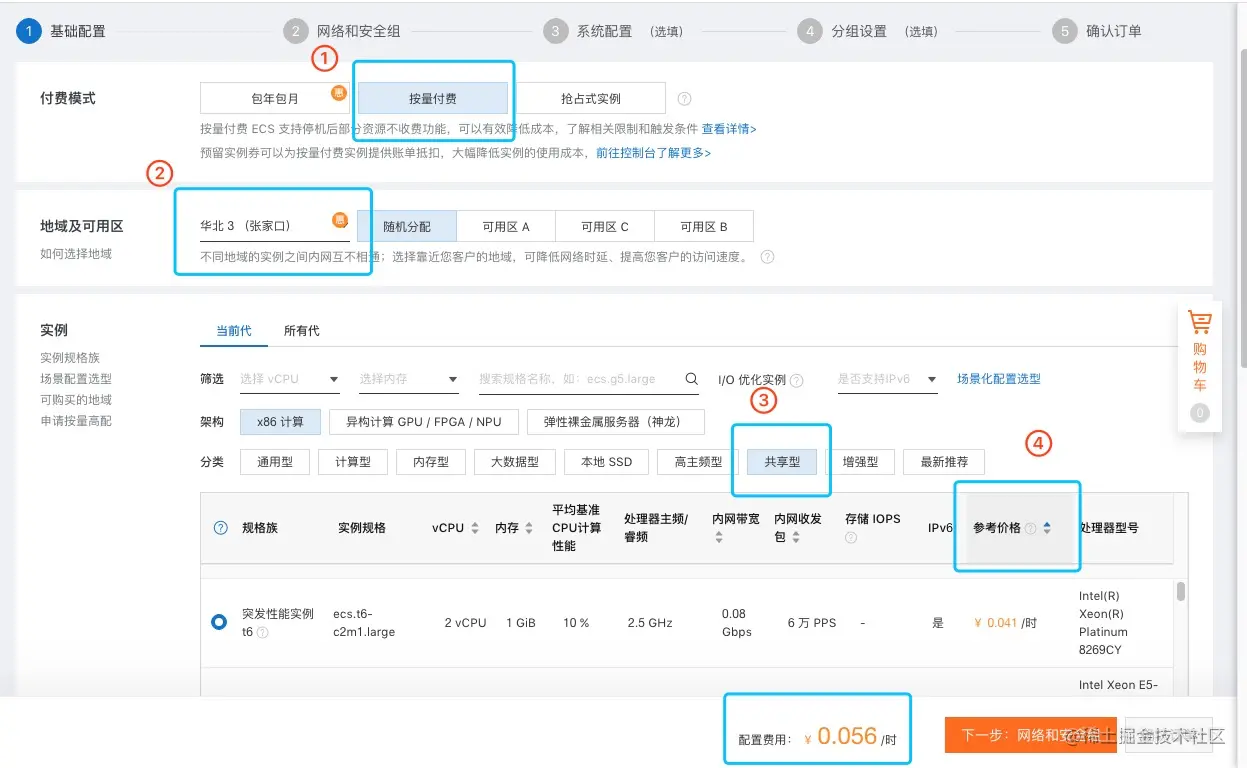Open 如何选择地域 link
Image resolution: width=1247 pixels, height=768 pixels.
coord(76,254)
